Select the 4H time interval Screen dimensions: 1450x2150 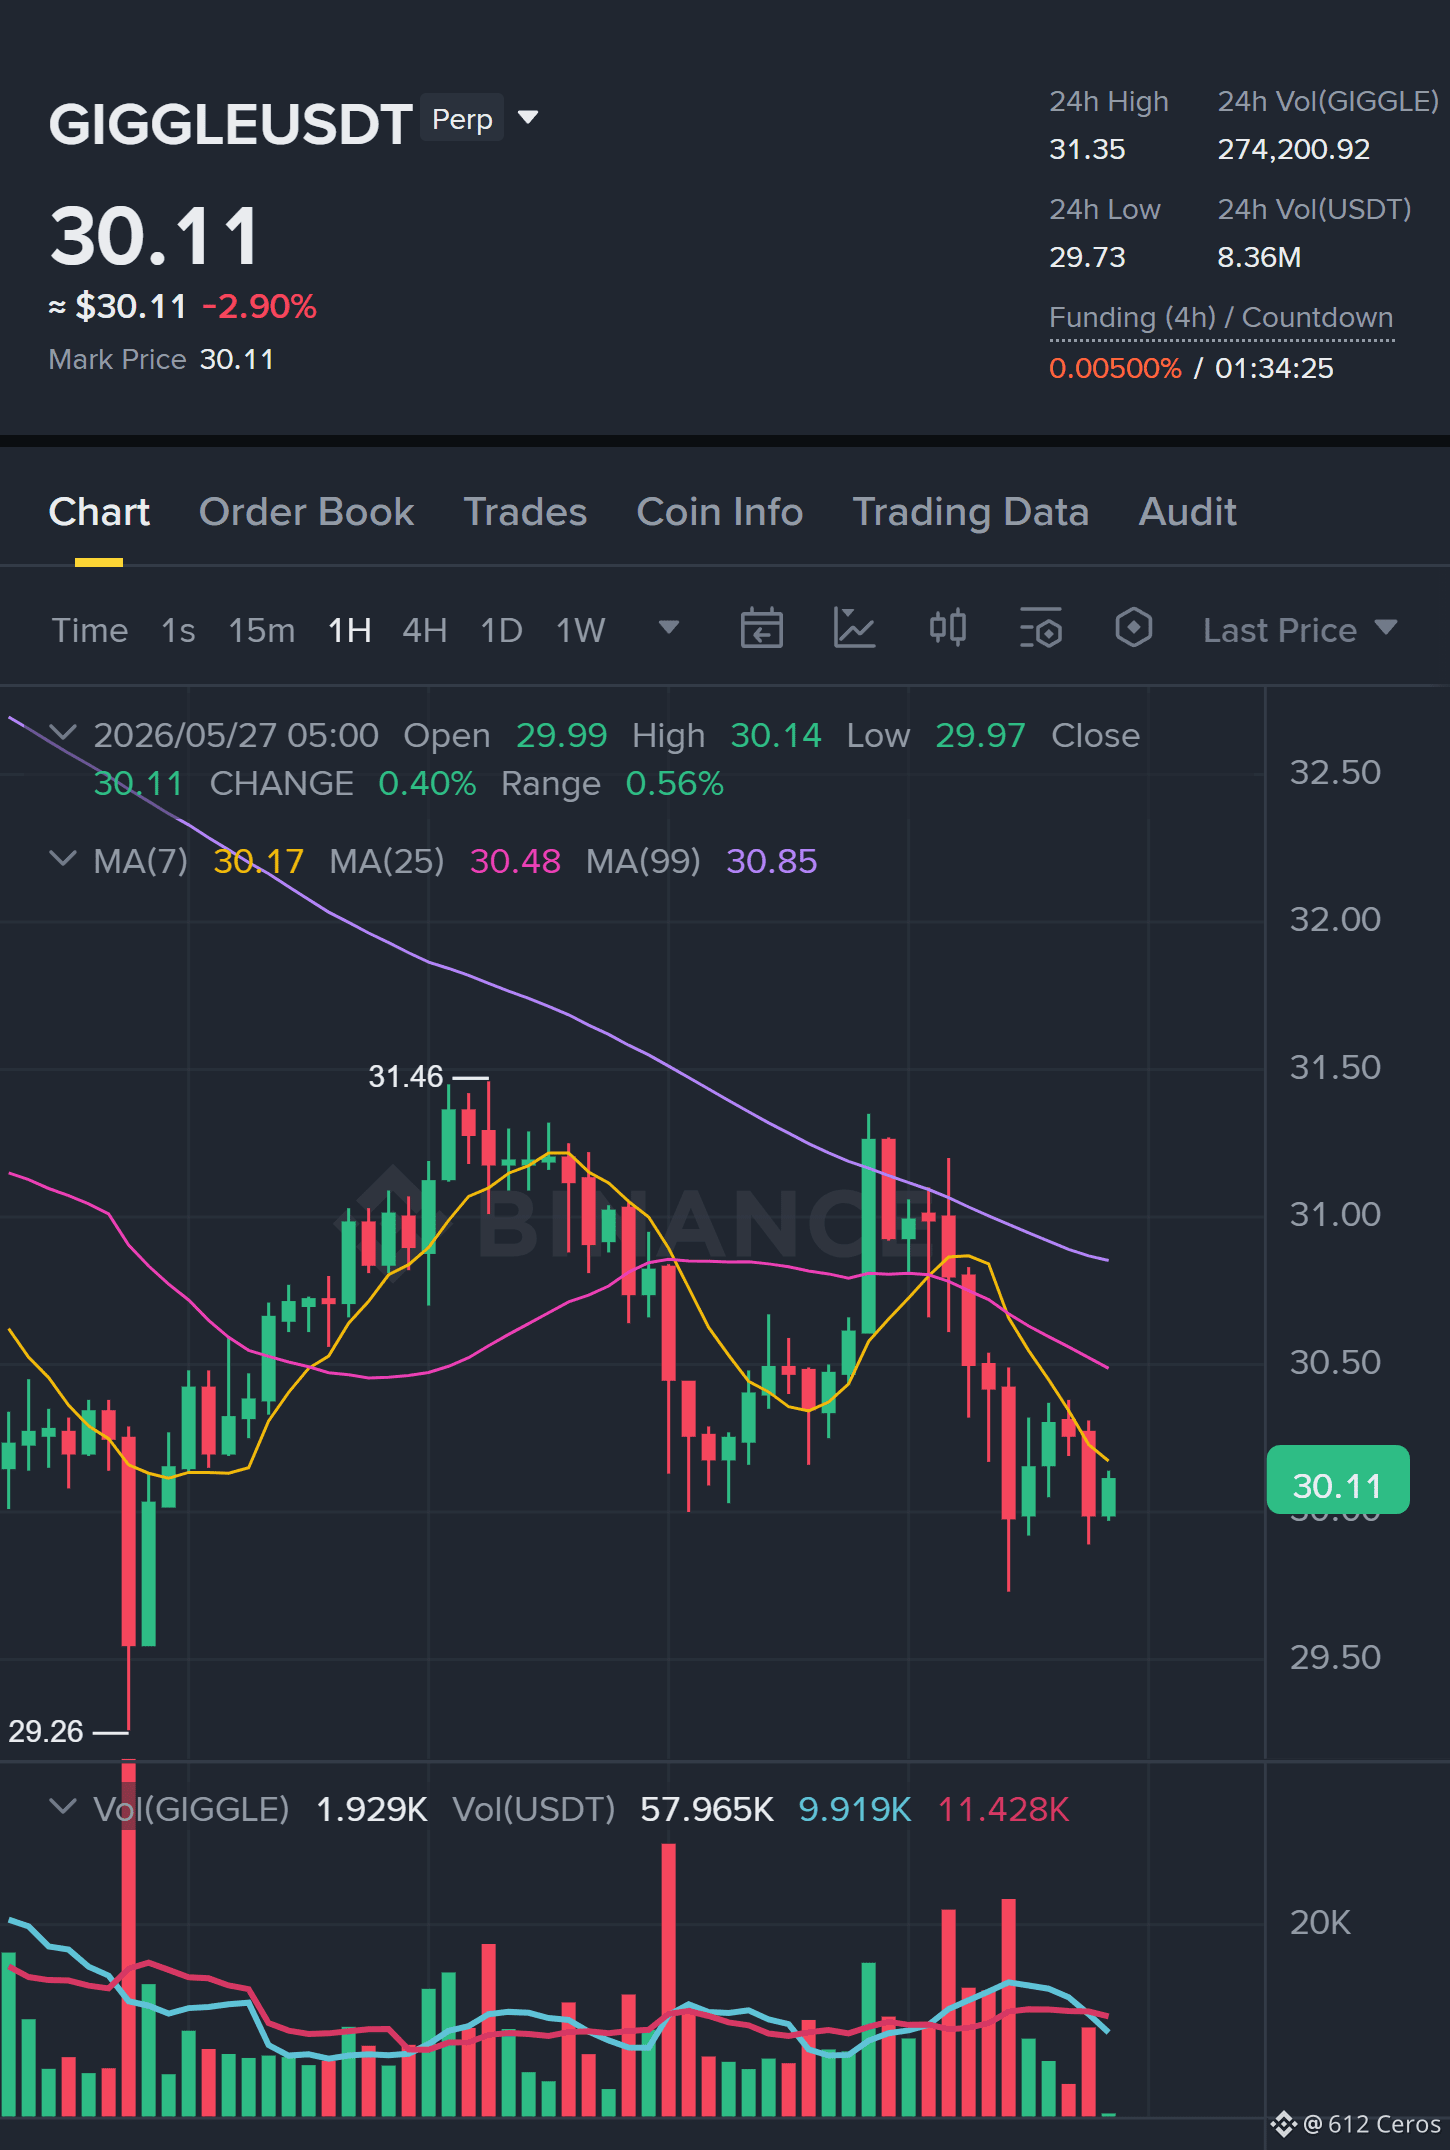(424, 630)
